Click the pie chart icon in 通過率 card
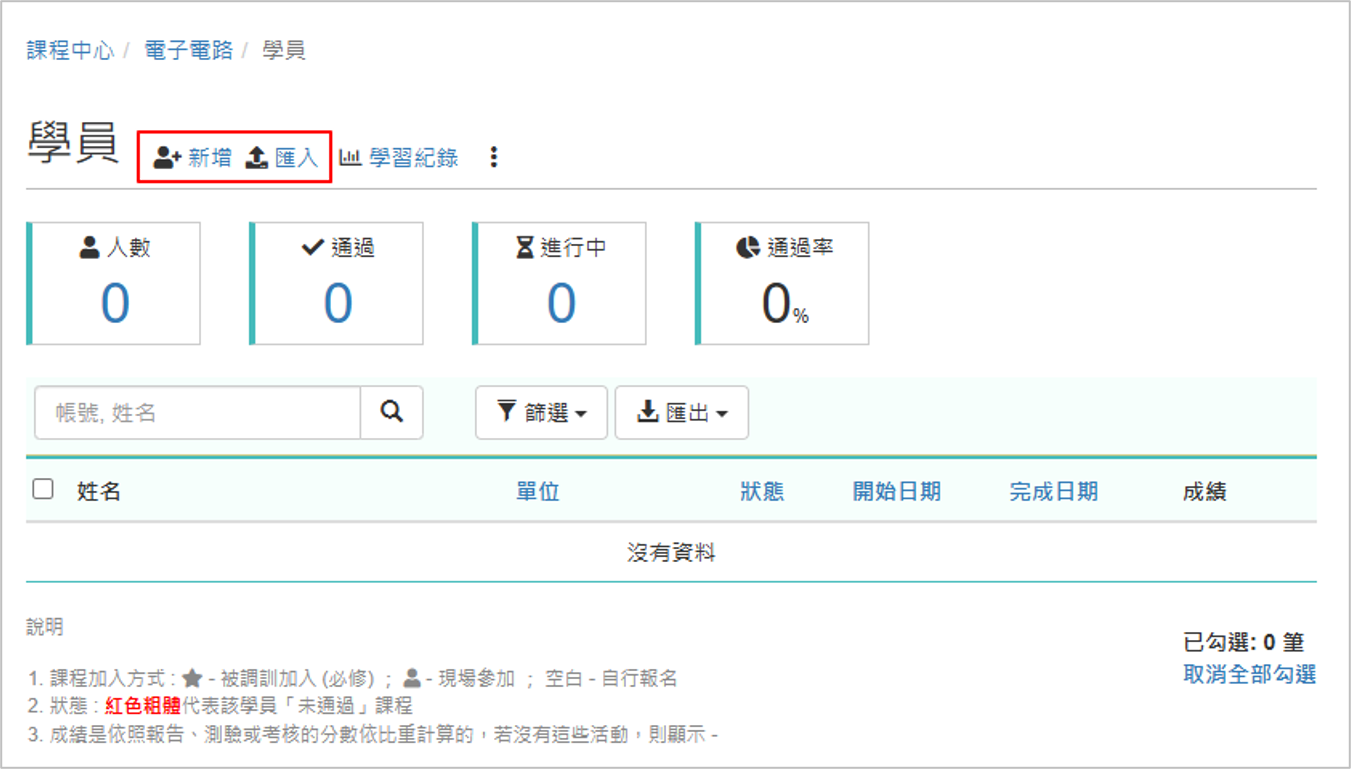Screen dimensions: 1351x769 [748, 247]
